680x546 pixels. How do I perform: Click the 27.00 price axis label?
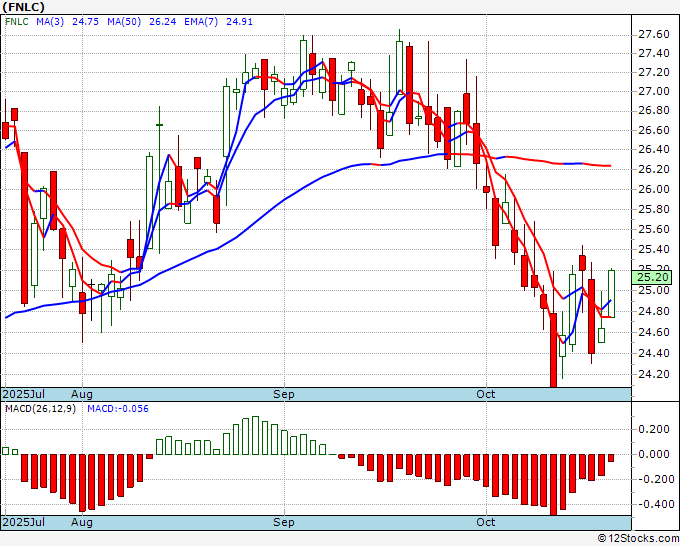click(654, 91)
